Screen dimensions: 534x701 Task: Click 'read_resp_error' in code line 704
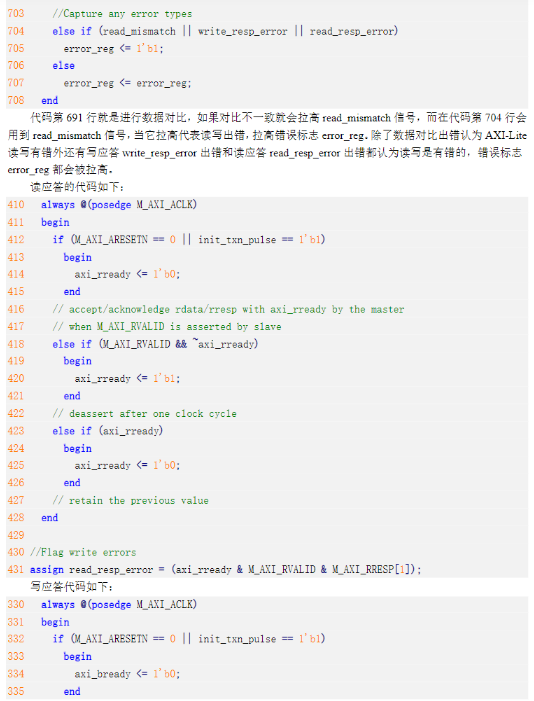[352, 31]
